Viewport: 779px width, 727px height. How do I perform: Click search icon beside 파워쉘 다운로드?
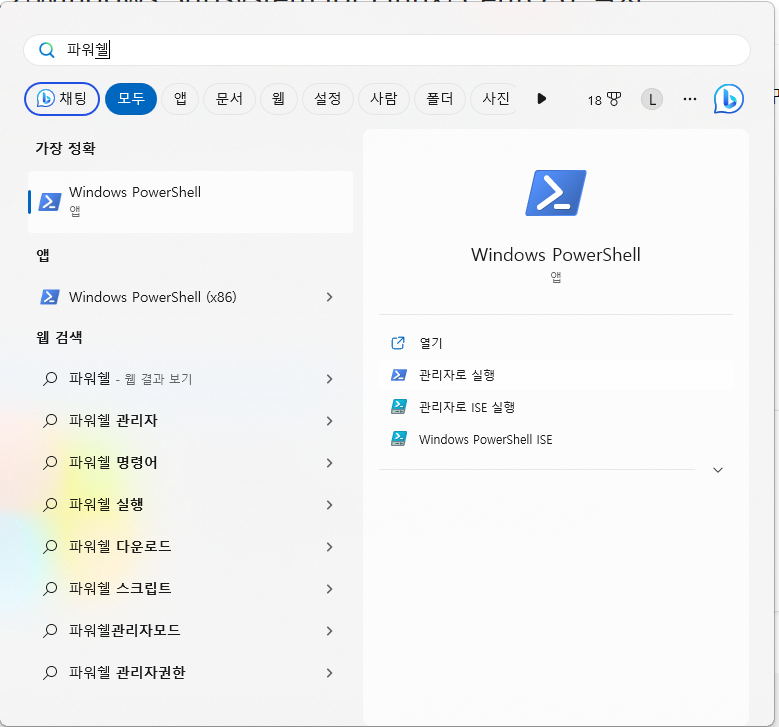(50, 547)
